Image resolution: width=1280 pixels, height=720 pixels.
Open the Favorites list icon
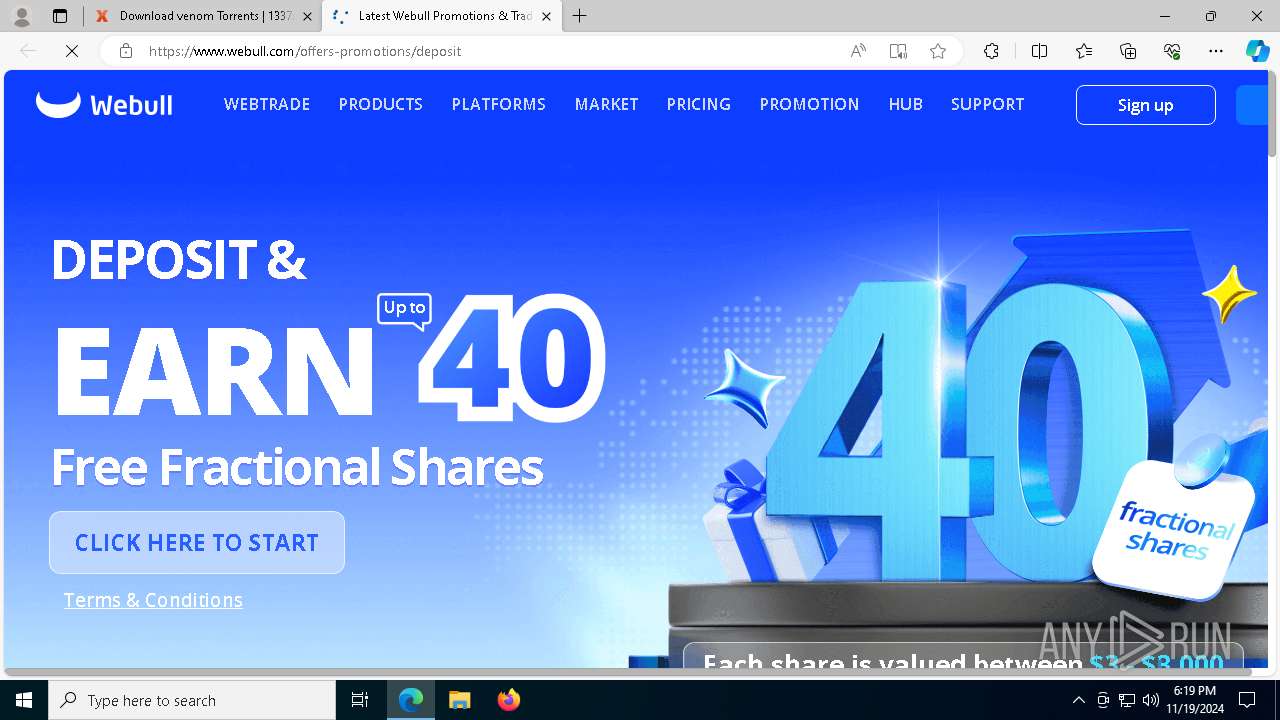1084,51
